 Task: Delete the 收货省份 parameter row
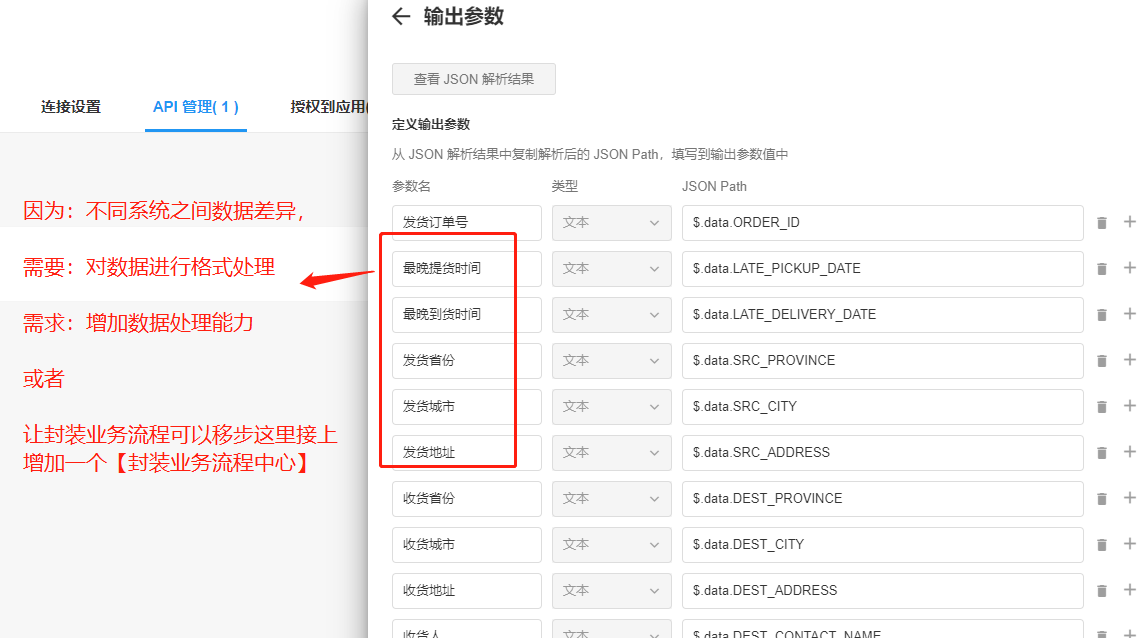click(1102, 499)
